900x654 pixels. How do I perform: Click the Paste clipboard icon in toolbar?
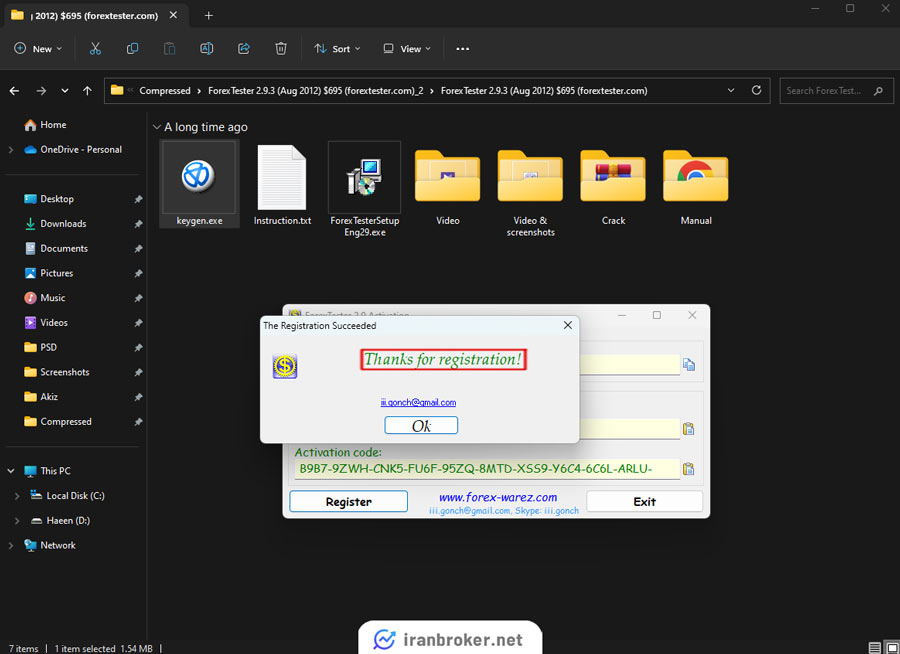[x=169, y=49]
